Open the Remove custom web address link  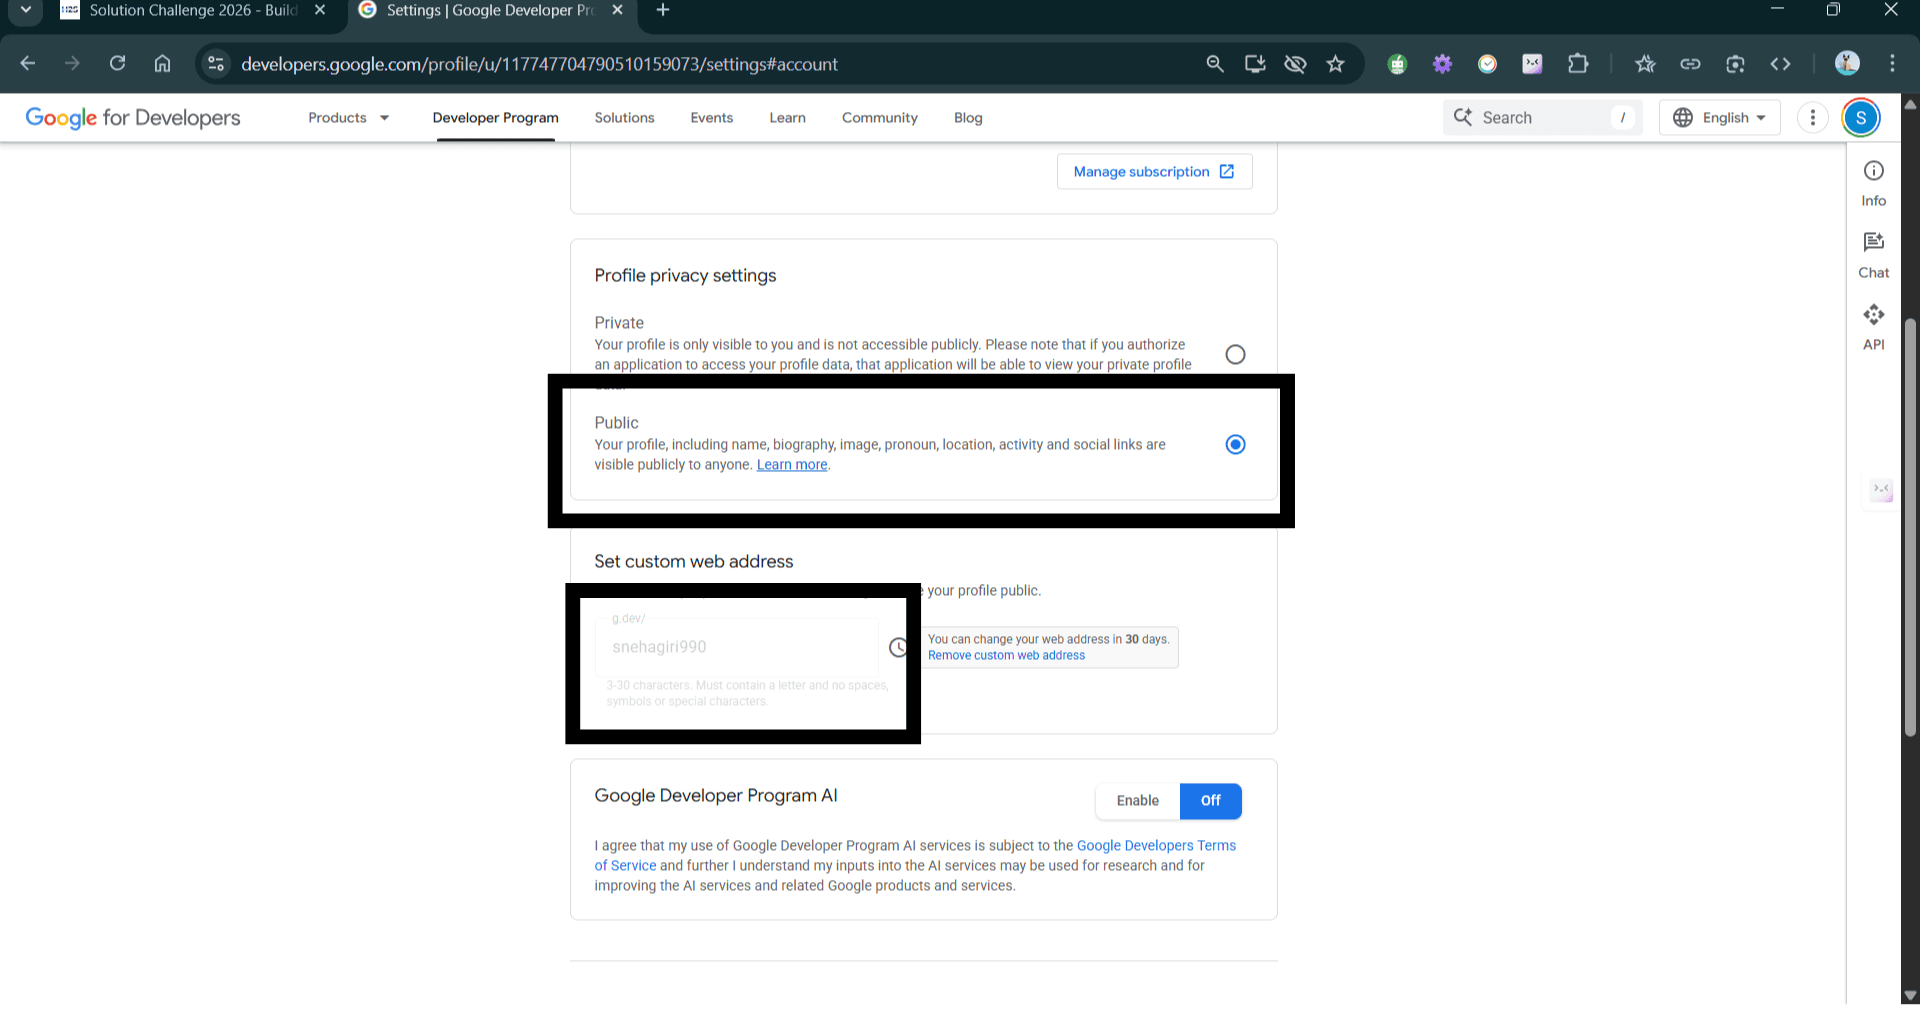click(1005, 655)
